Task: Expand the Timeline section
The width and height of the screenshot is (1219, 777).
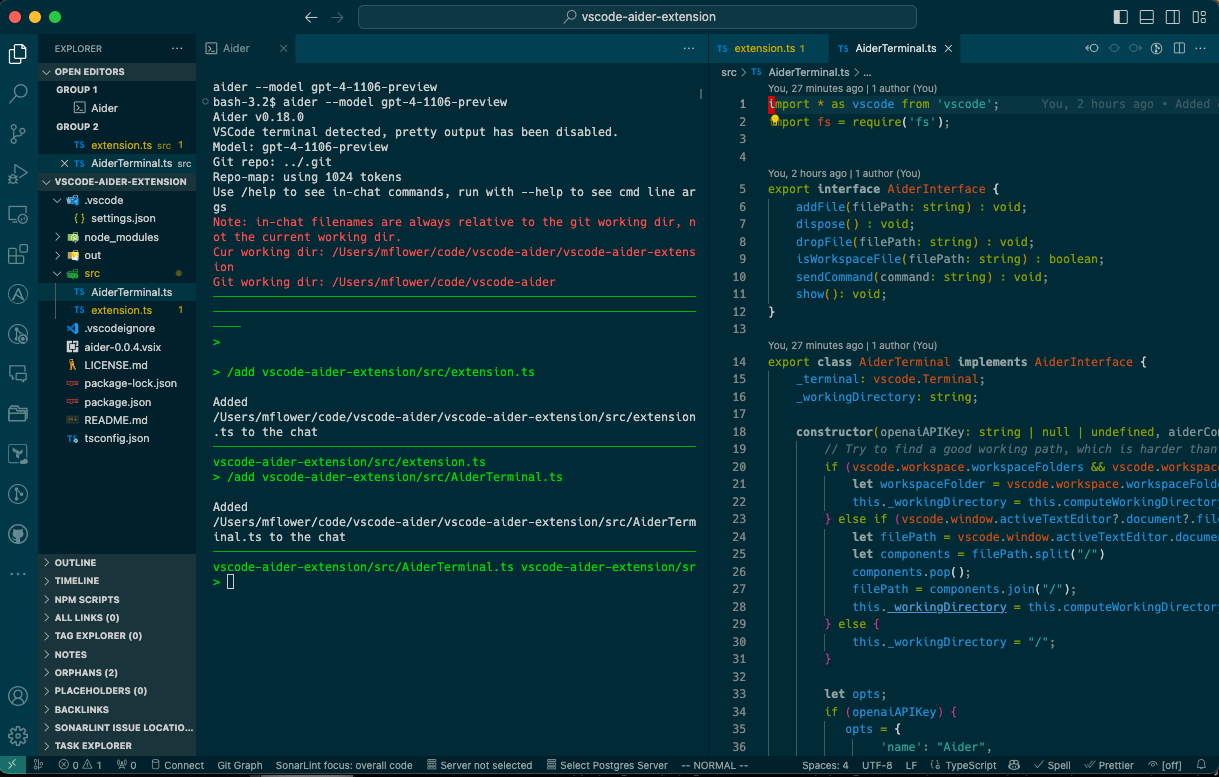Action: (x=117, y=581)
